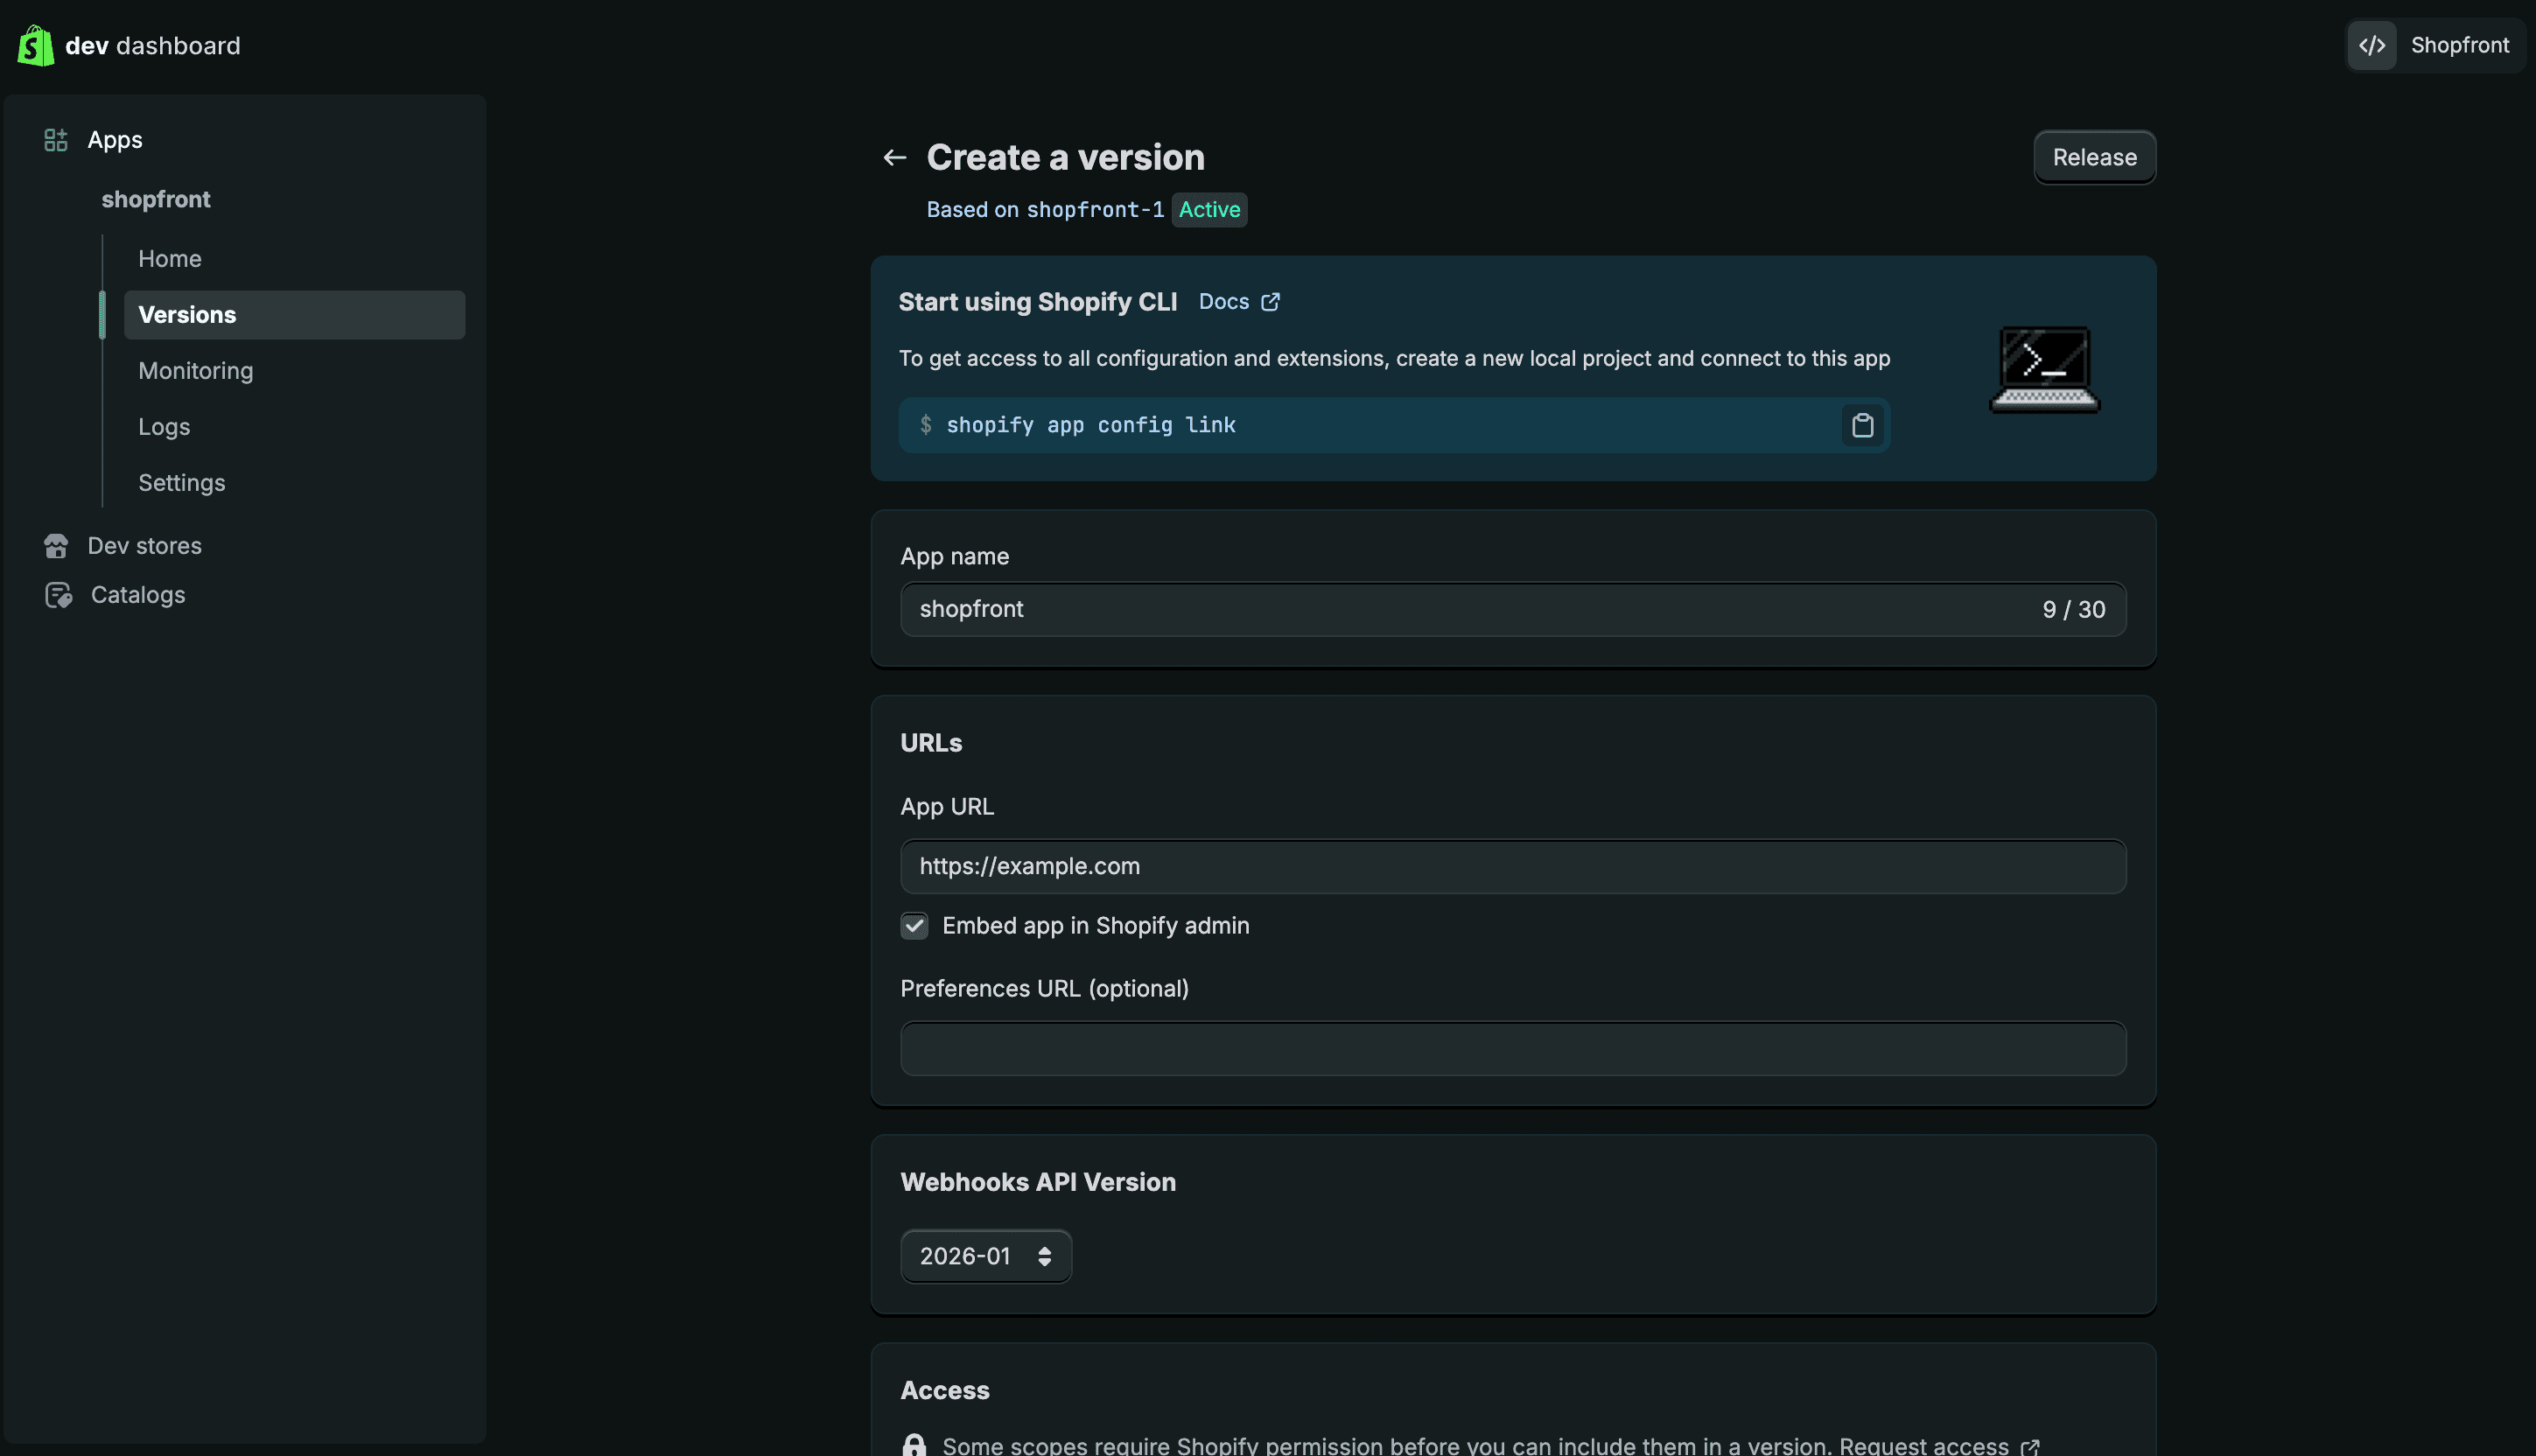Click the terminal laptop illustration
This screenshot has height=1456, width=2536.
coord(2044,369)
